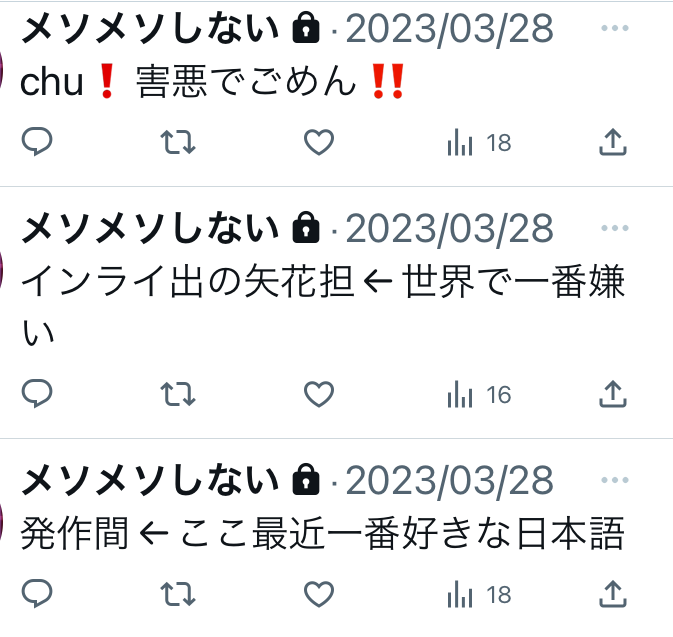This screenshot has width=673, height=637.
Task: Like the 'インライ出の矢花担' tweet
Action: pos(319,394)
